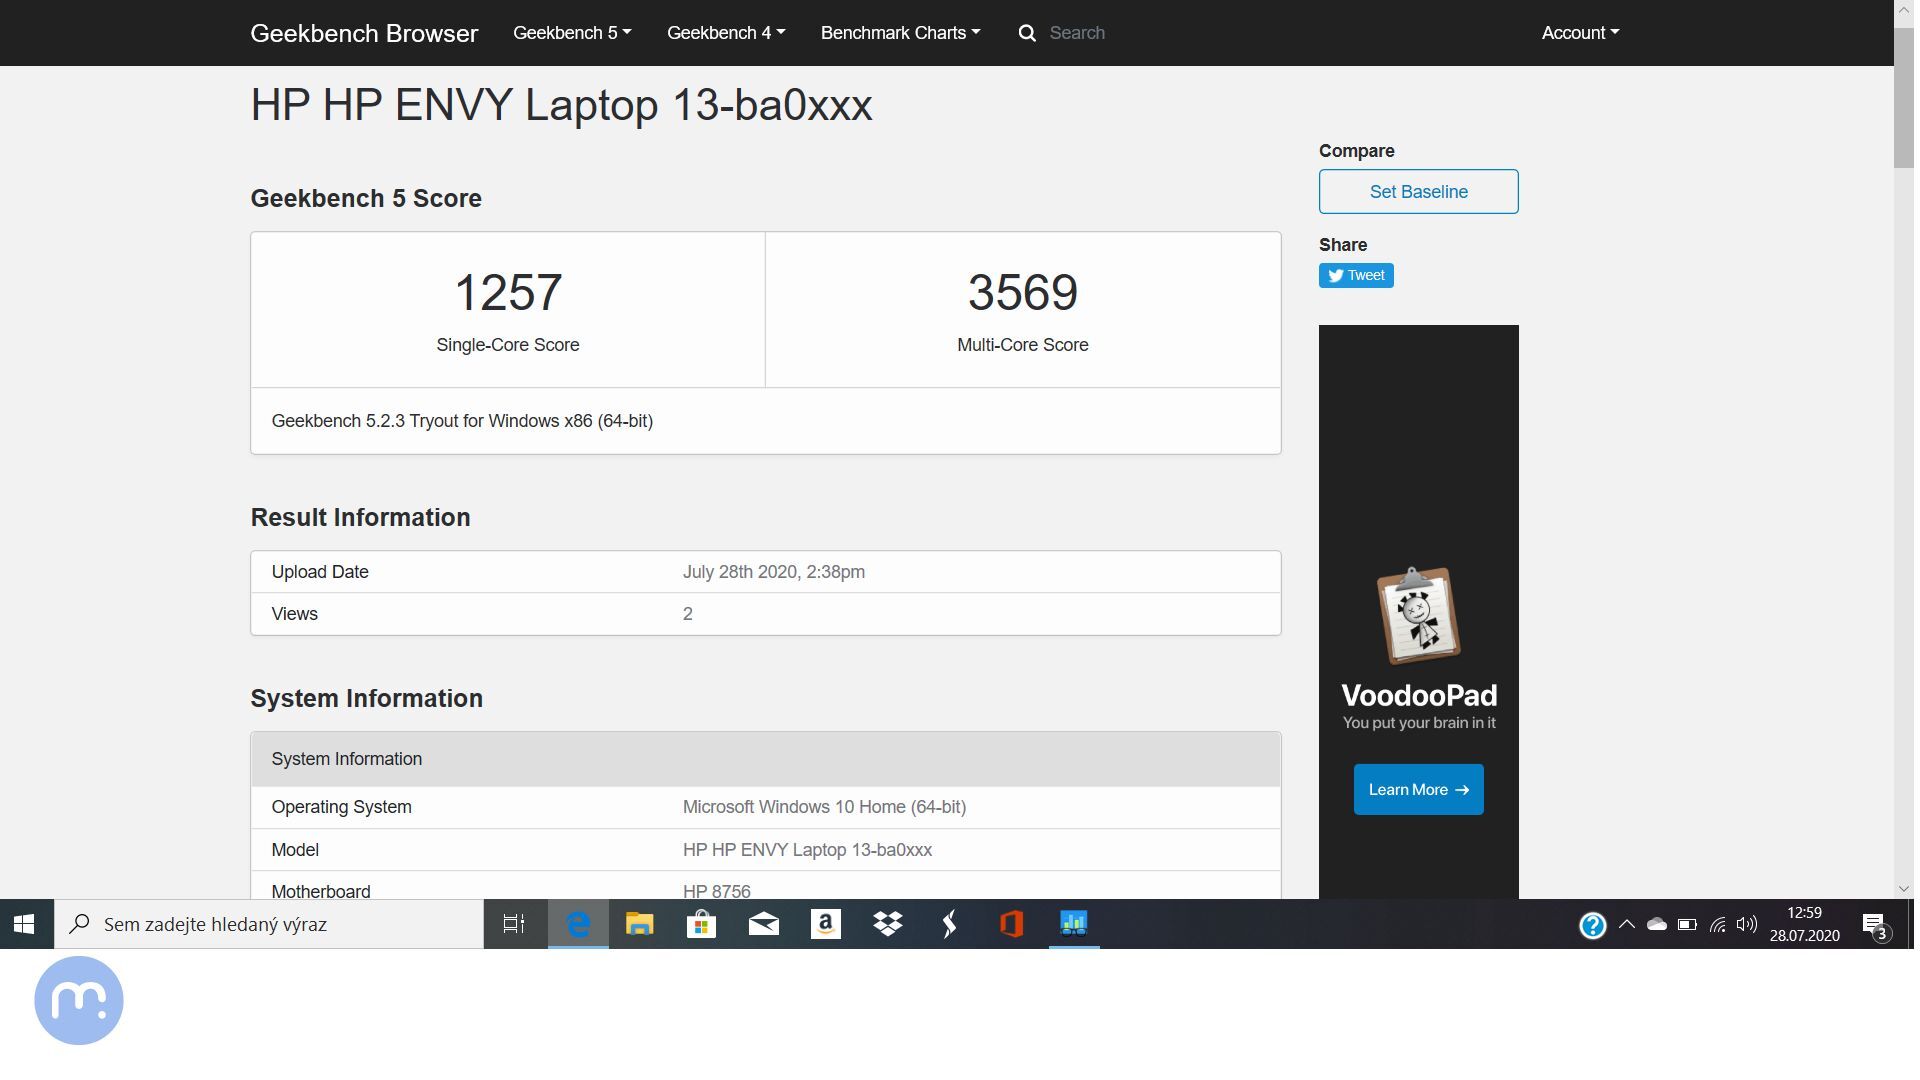Show hidden tray icons via the up arrow
This screenshot has height=1080, width=1920.
[x=1626, y=924]
